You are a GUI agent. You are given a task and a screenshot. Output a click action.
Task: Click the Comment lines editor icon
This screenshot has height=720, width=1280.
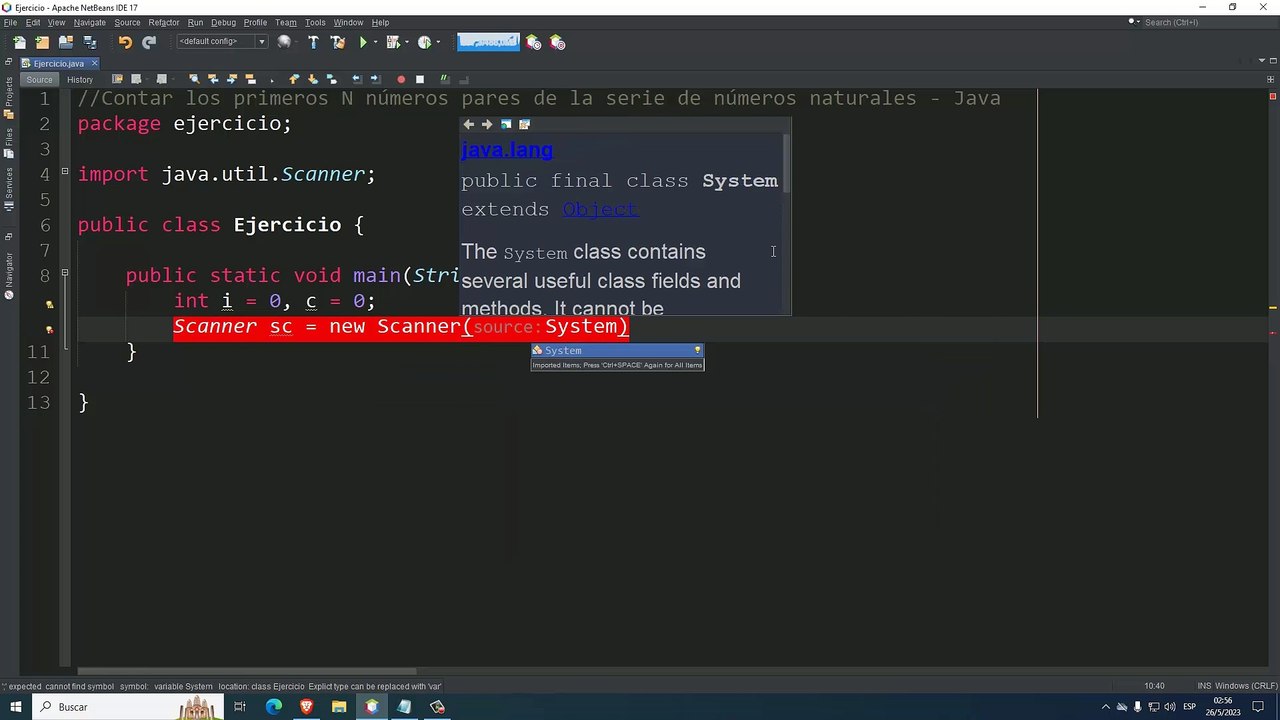[445, 79]
